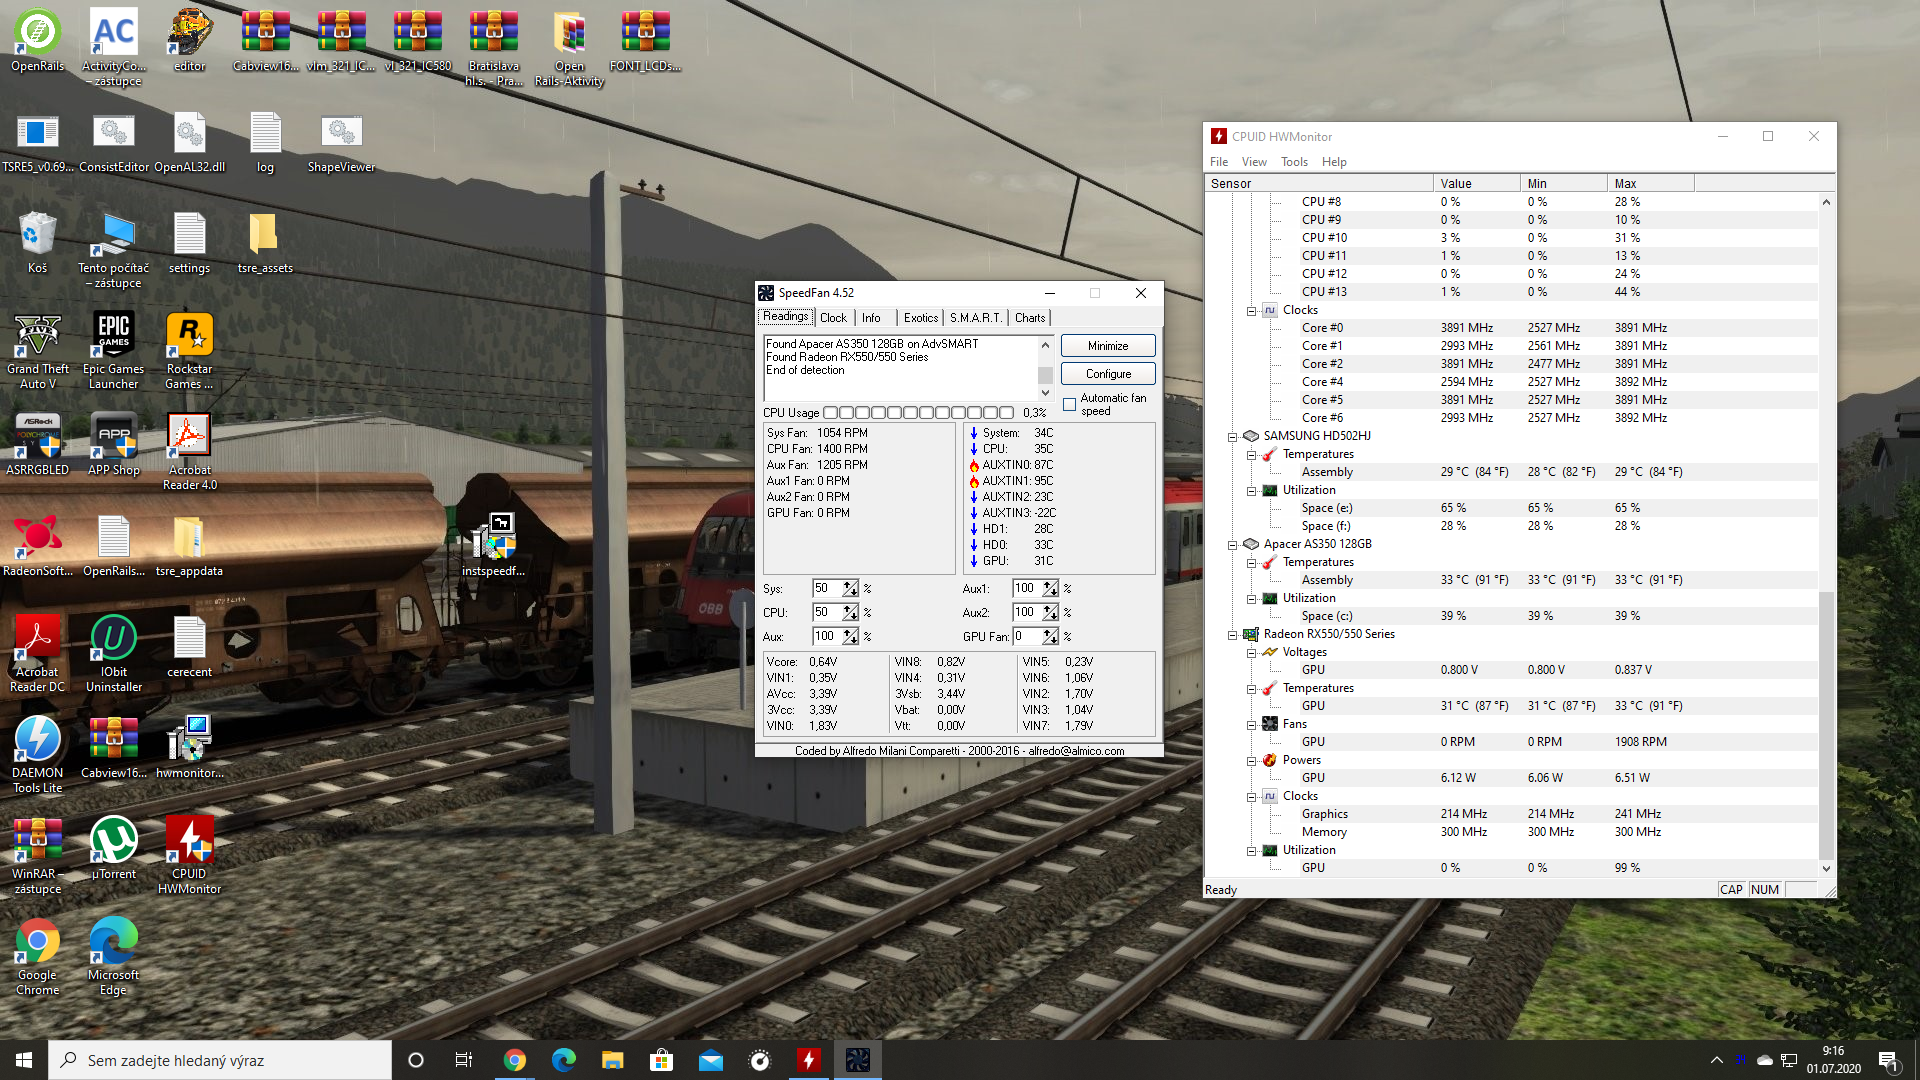The width and height of the screenshot is (1920, 1080).
Task: Click the SpeedFan icon in the taskbar
Action: pos(858,1060)
